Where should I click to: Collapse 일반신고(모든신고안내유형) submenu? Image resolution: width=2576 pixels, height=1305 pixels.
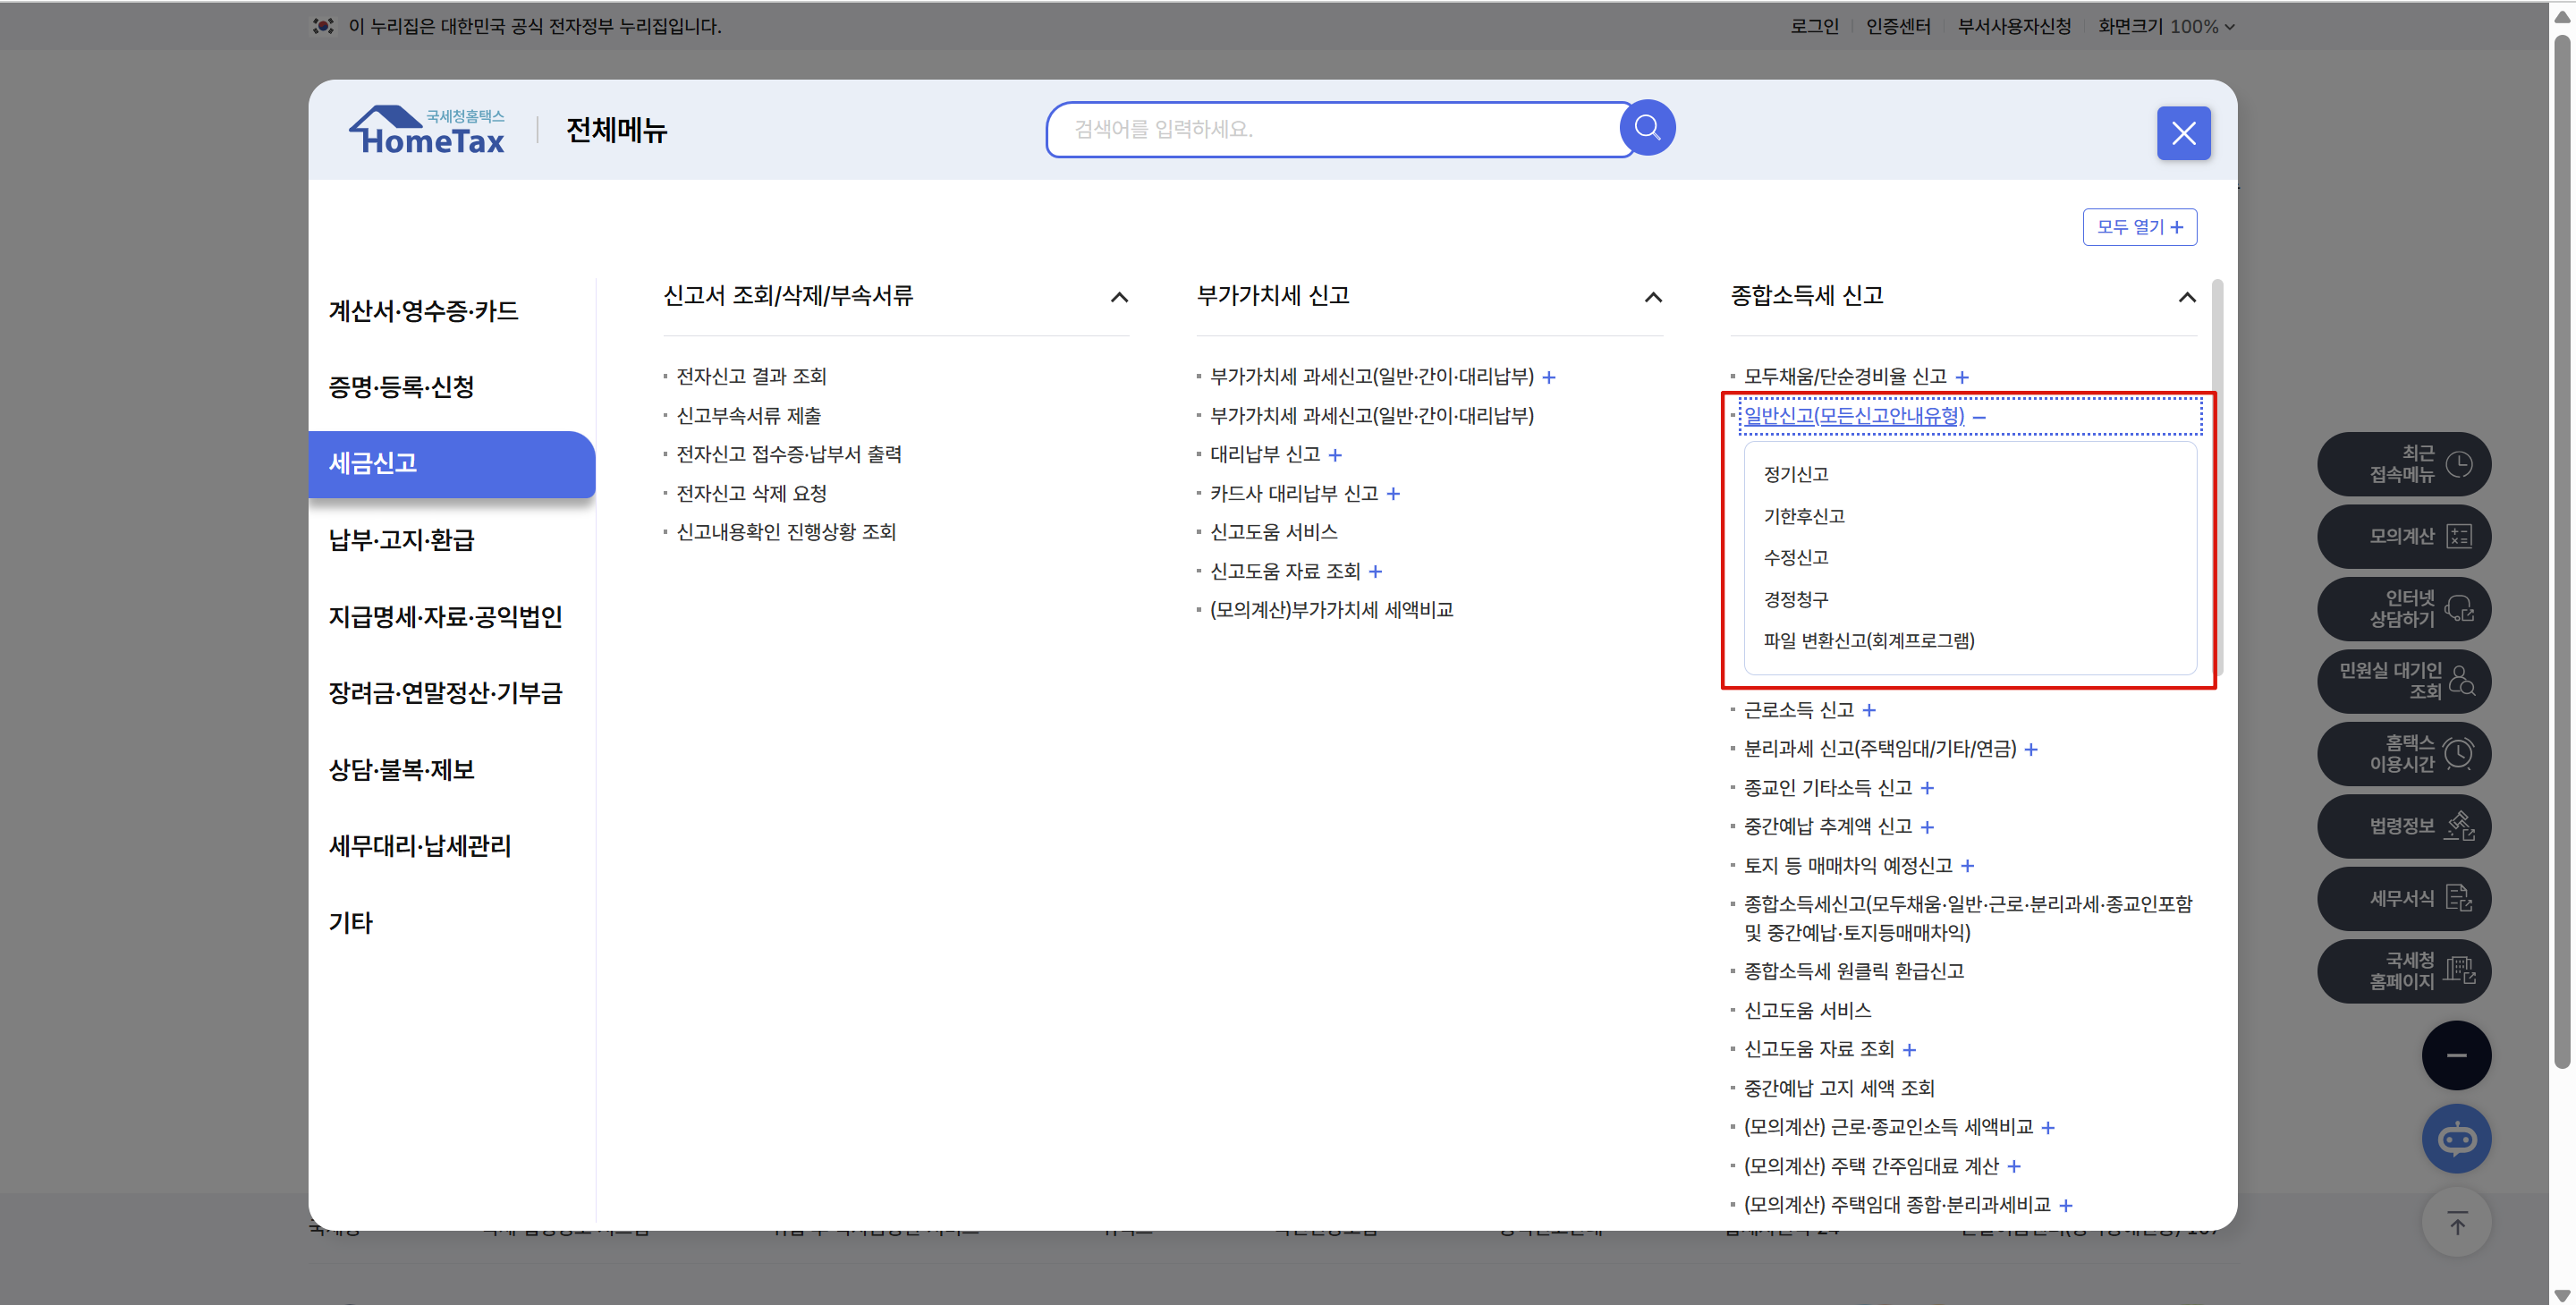1979,417
